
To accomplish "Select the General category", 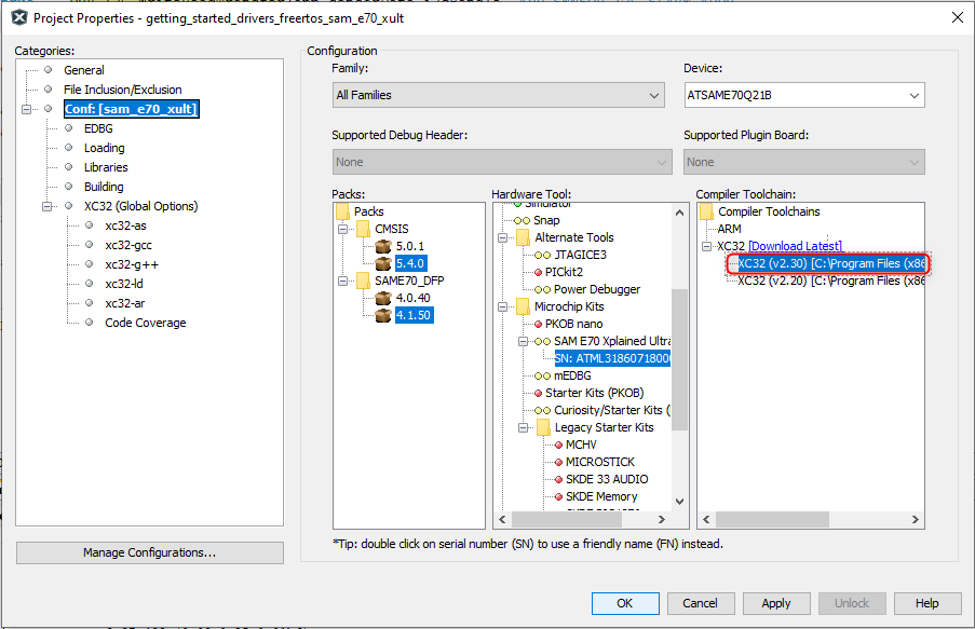I will click(84, 71).
